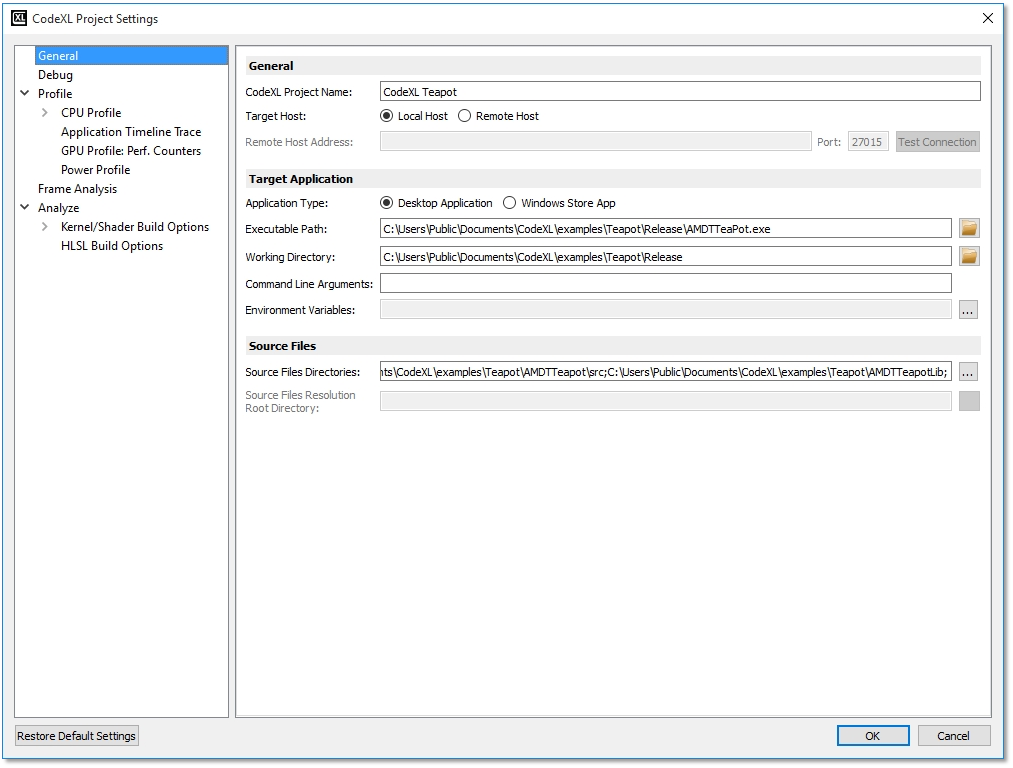Select Local Host radio button
This screenshot has height=768, width=1013.
click(386, 116)
